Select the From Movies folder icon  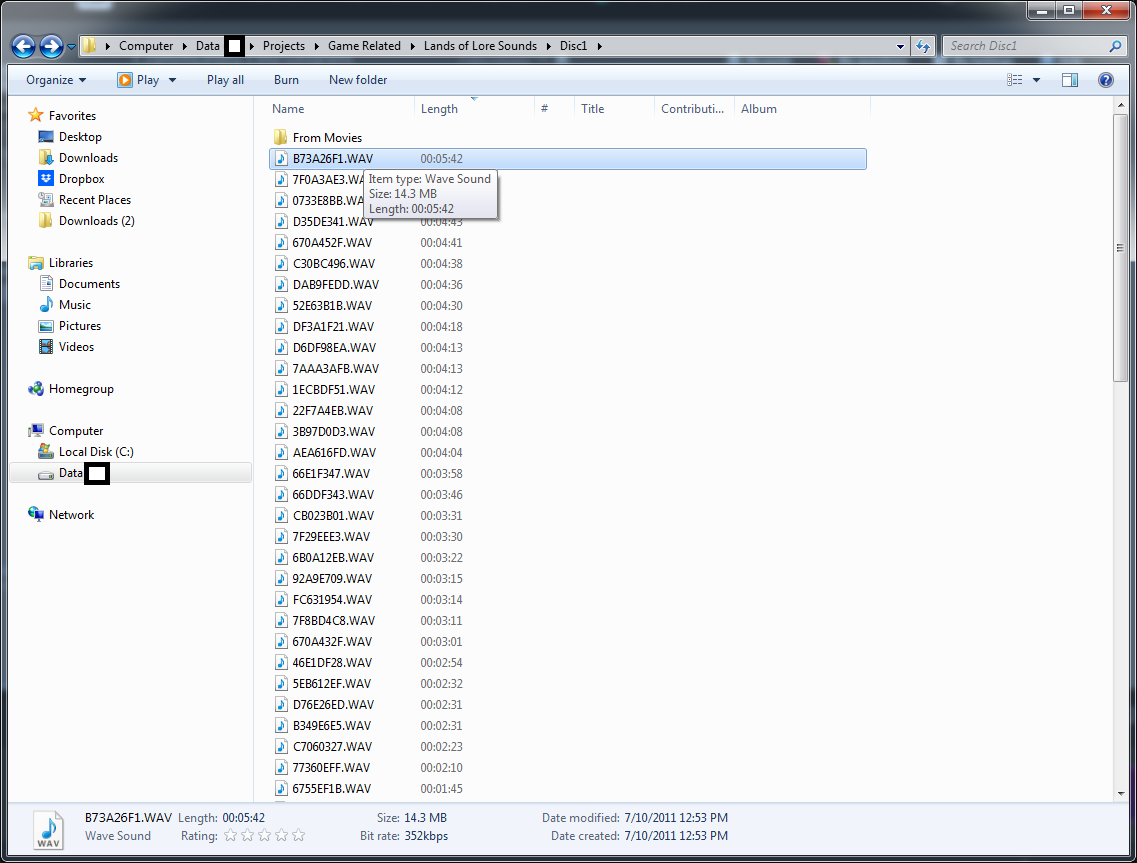click(281, 137)
